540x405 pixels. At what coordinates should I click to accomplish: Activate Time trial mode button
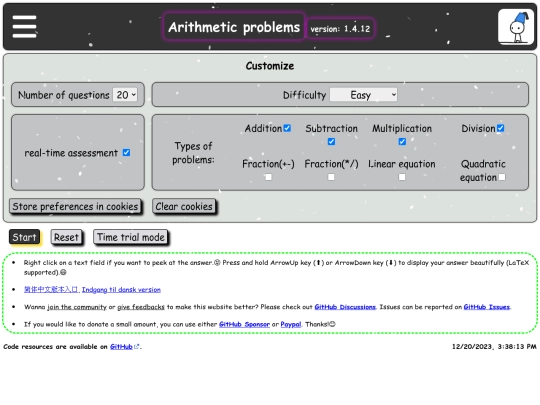click(x=131, y=237)
